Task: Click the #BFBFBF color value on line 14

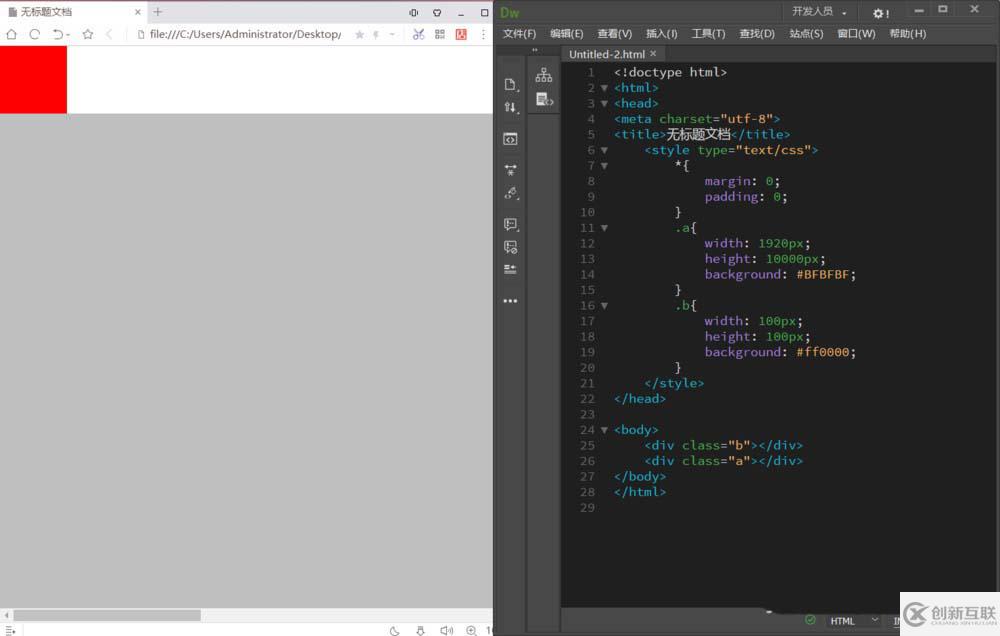Action: [x=823, y=274]
